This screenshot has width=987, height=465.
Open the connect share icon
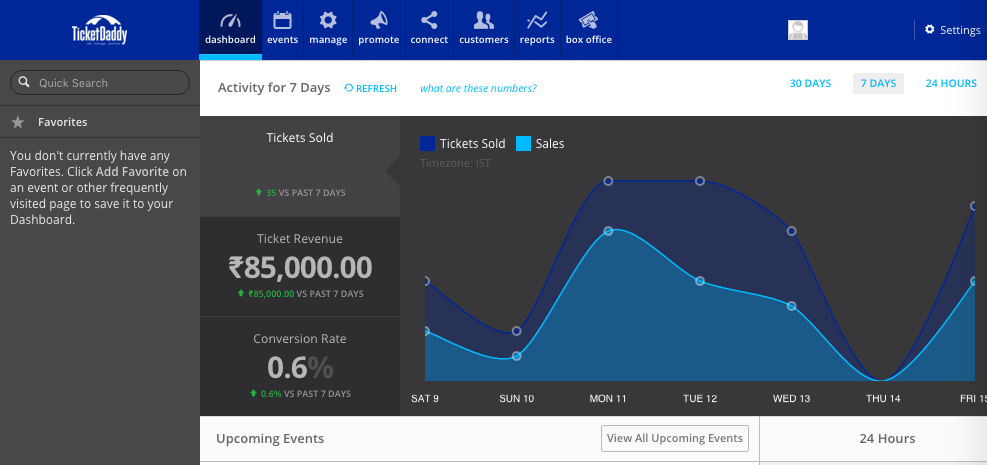coord(429,20)
